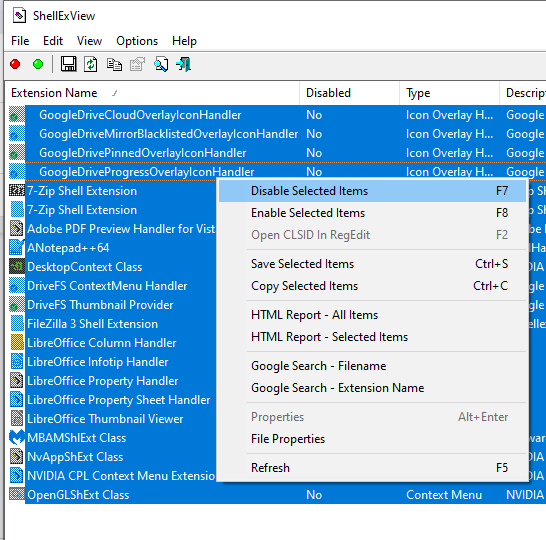
Task: Click the LibreOffice Infotip Handler row icon
Action: (x=17, y=362)
